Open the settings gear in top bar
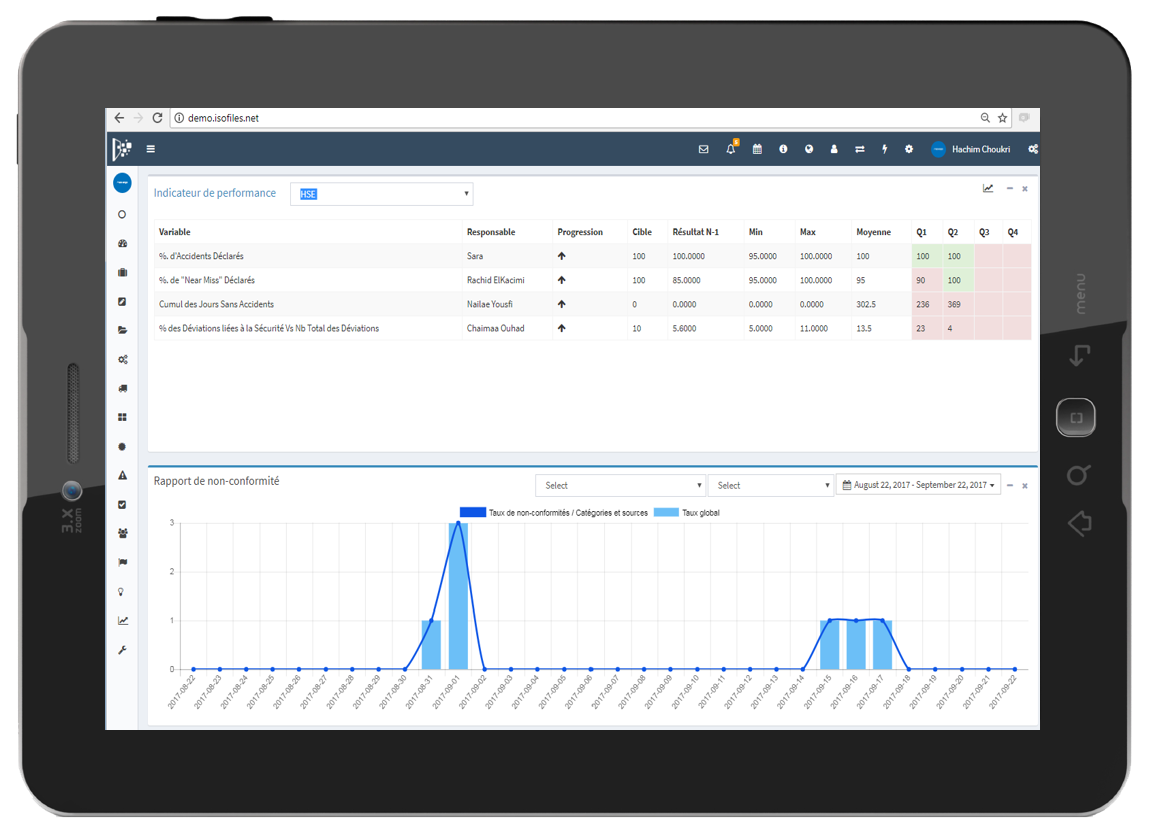This screenshot has width=1149, height=832. click(909, 149)
